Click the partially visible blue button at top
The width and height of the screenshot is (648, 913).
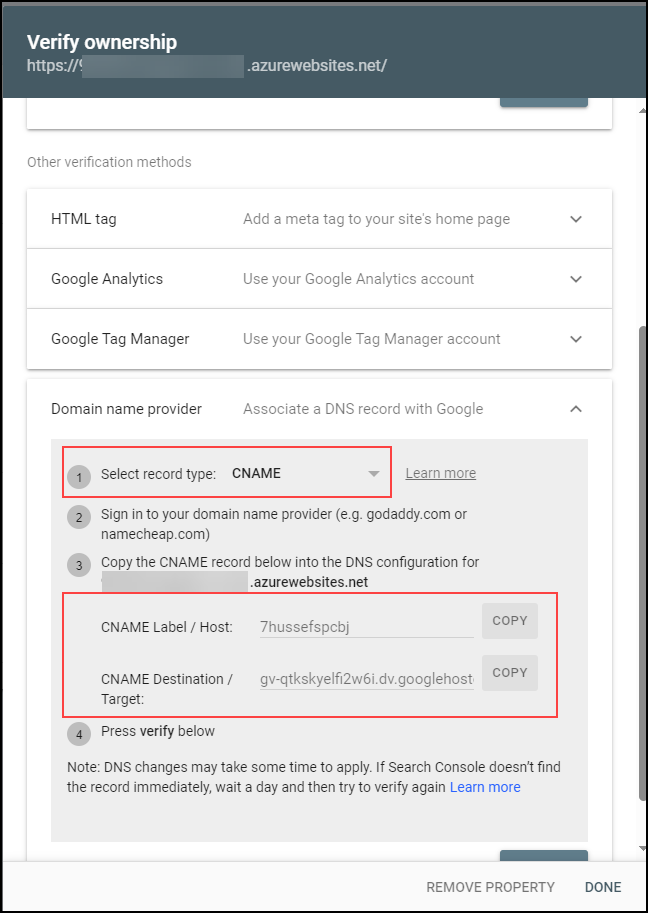click(x=543, y=101)
